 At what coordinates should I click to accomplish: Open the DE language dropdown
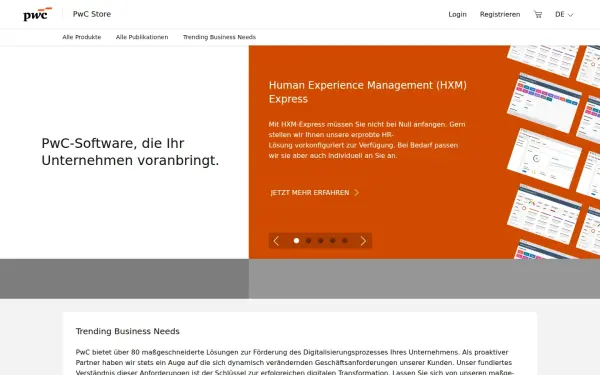564,15
